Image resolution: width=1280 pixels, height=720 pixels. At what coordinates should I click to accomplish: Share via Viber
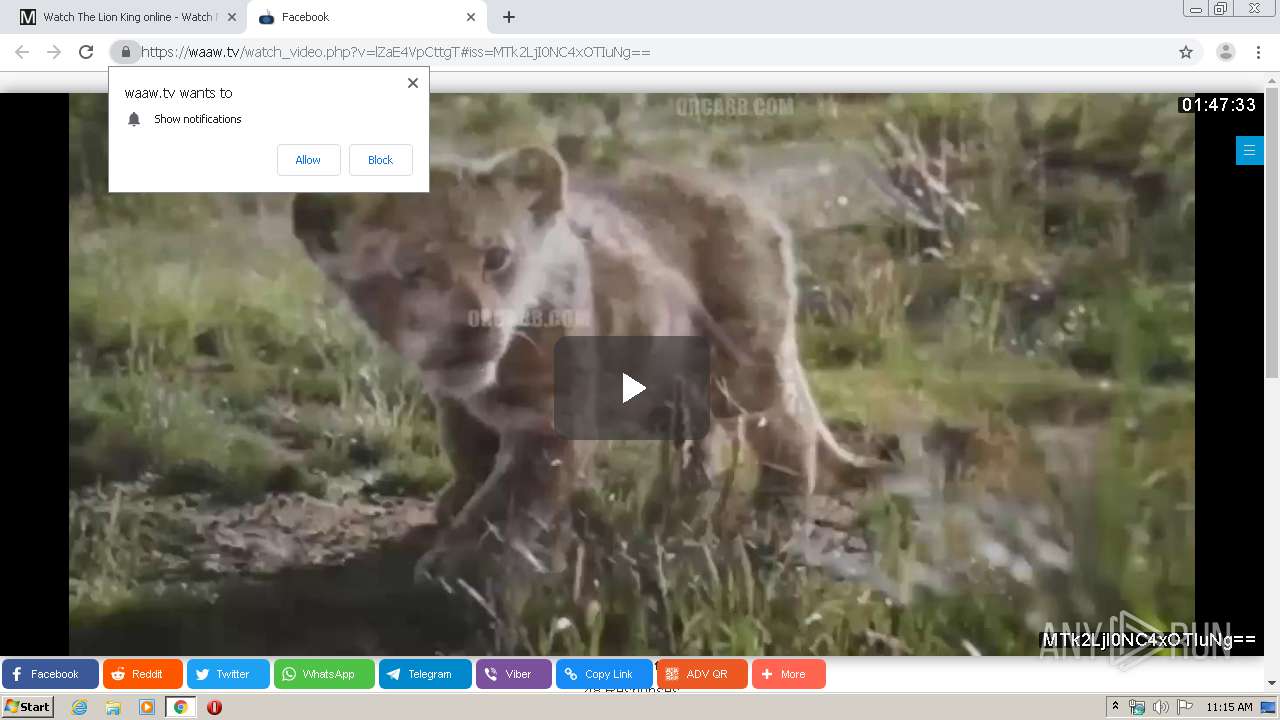513,674
